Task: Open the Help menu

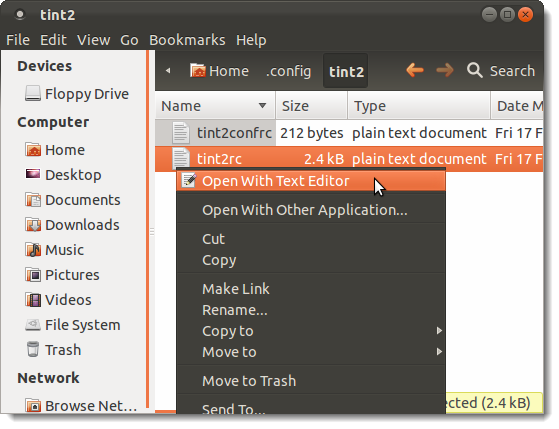Action: click(x=251, y=40)
